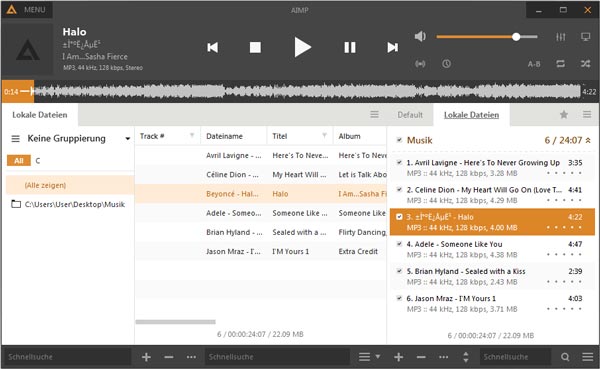Image resolution: width=600 pixels, height=369 pixels.
Task: Filter by letter C
Action: [x=38, y=161]
